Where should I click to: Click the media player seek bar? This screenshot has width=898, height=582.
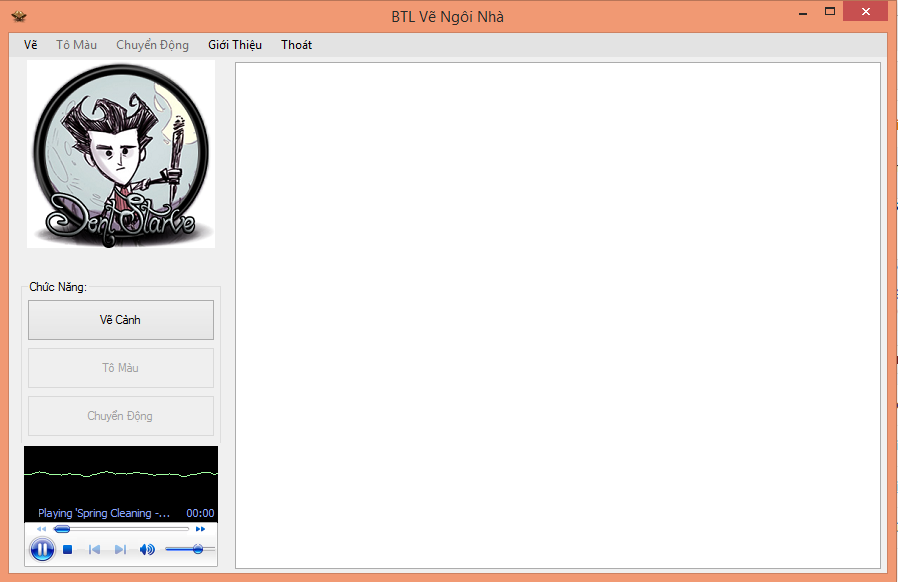(121, 529)
